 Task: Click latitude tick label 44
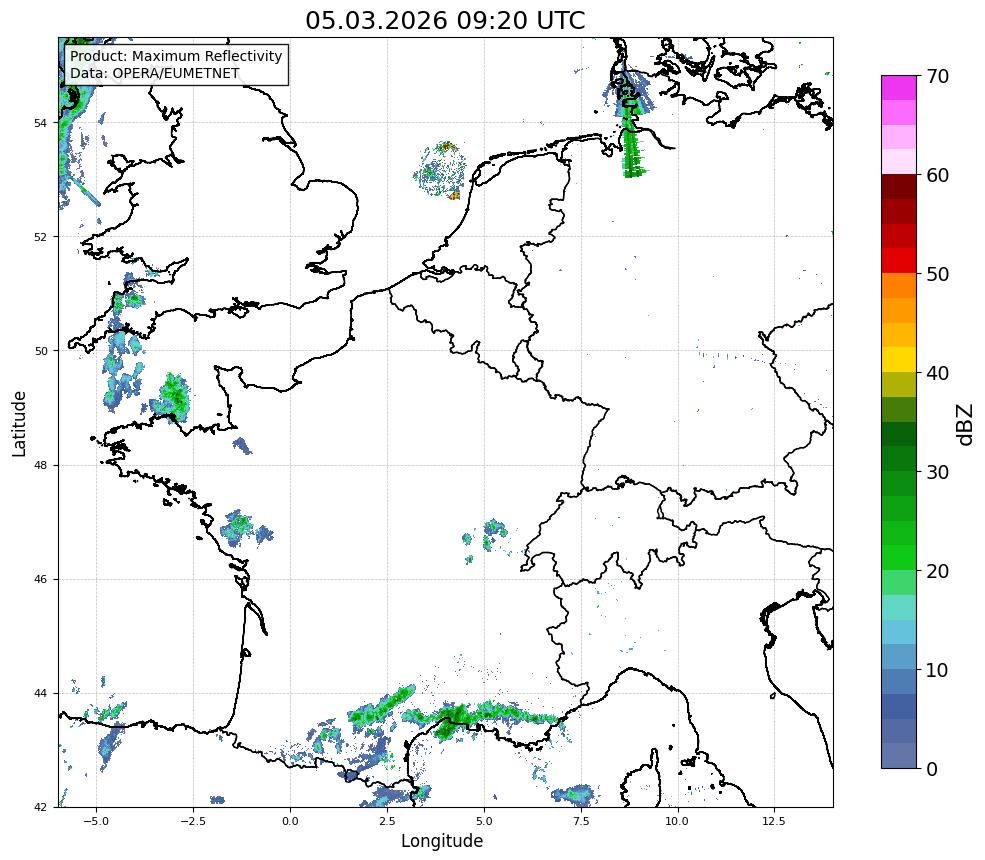tap(40, 694)
